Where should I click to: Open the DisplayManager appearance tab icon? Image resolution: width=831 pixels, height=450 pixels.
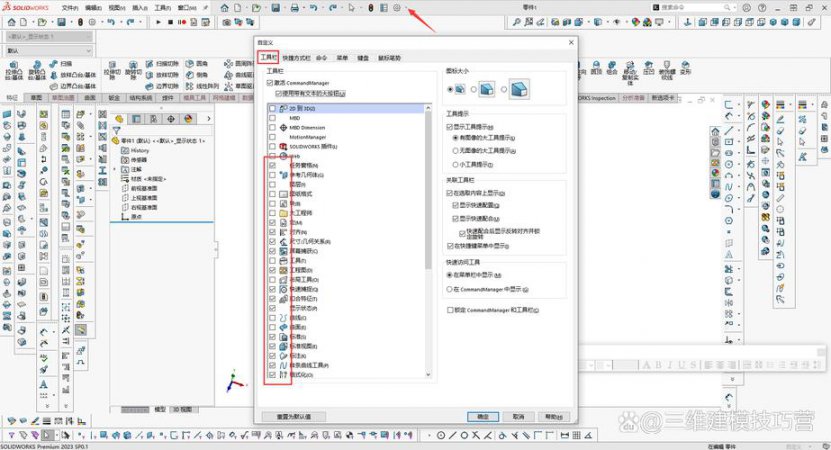pyautogui.click(x=188, y=119)
